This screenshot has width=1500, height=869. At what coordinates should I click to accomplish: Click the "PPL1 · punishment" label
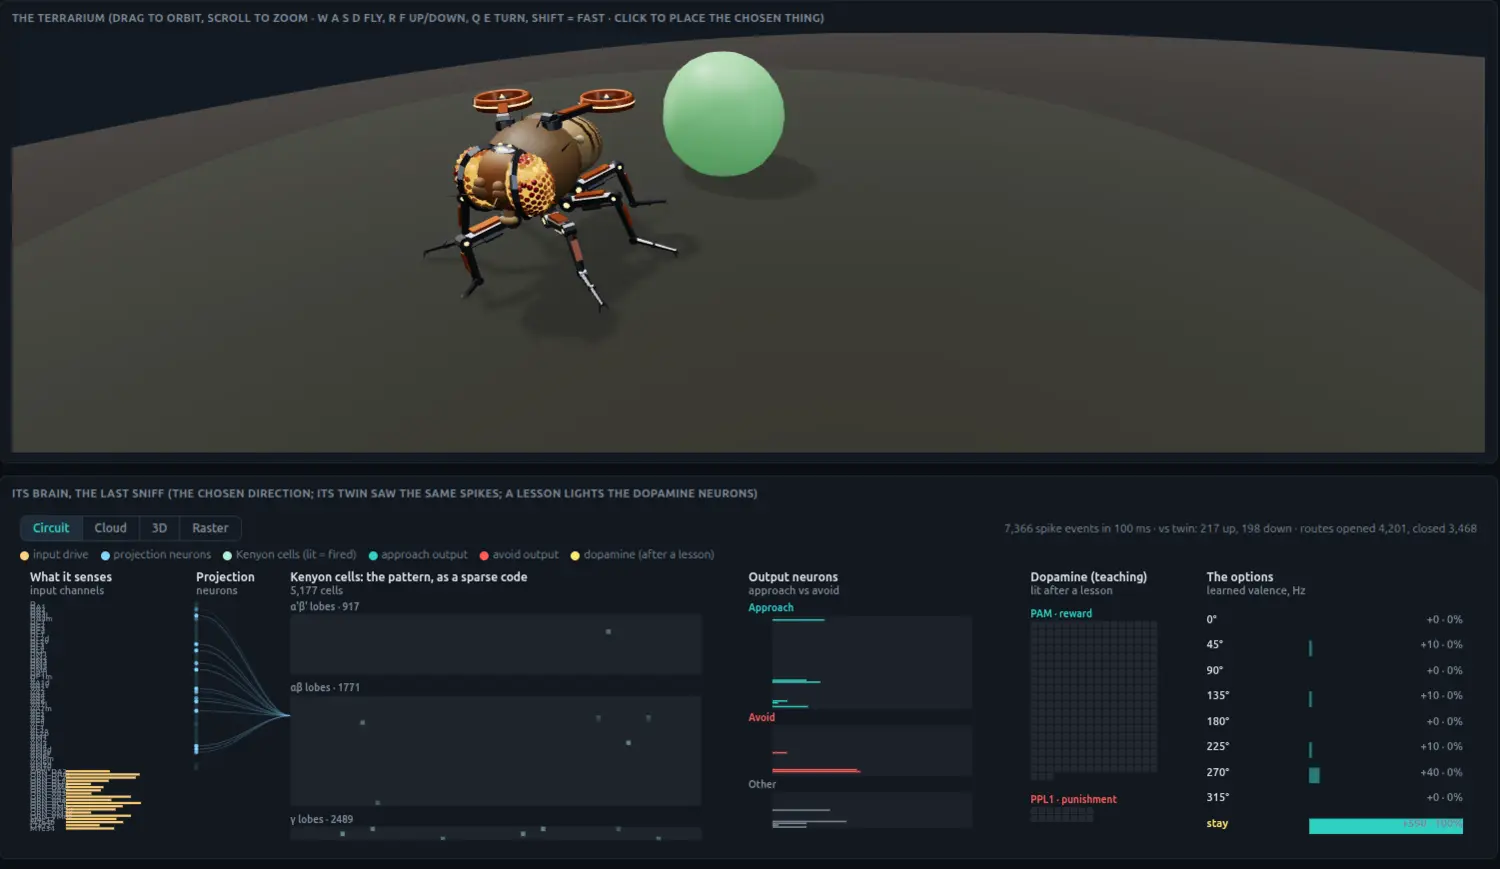pos(1074,800)
